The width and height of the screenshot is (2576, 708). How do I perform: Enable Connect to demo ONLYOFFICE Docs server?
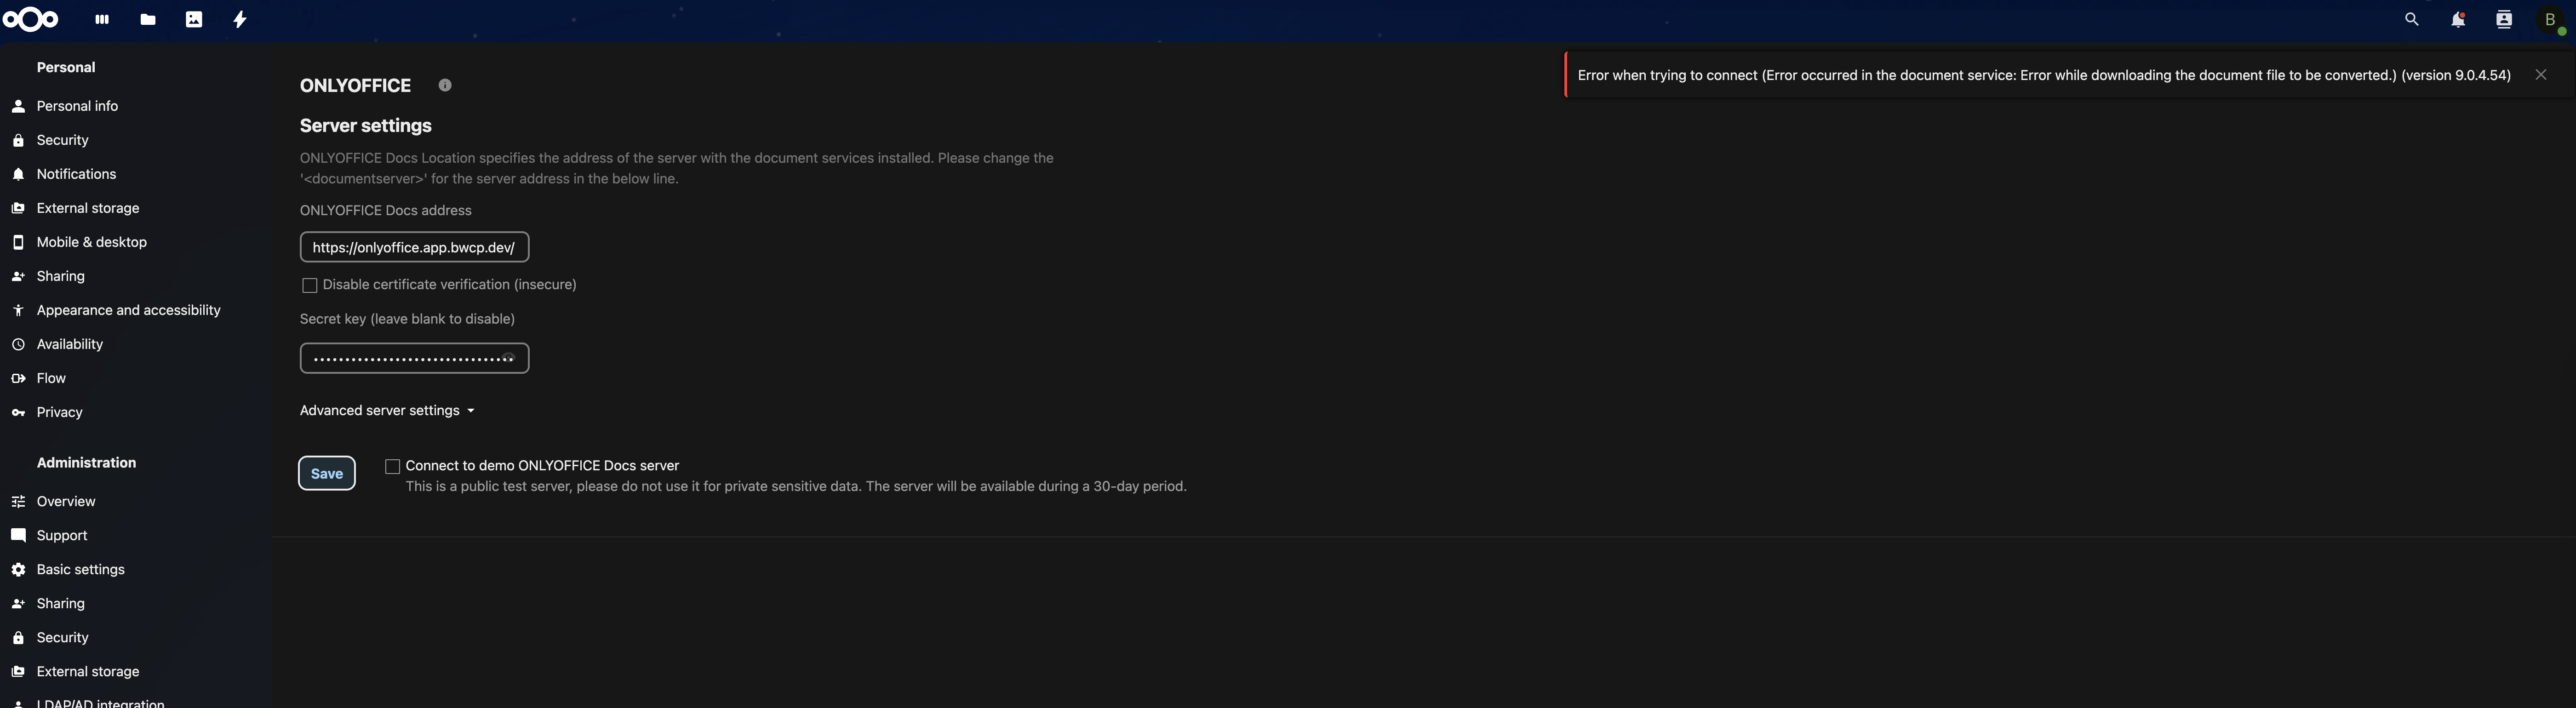(393, 466)
